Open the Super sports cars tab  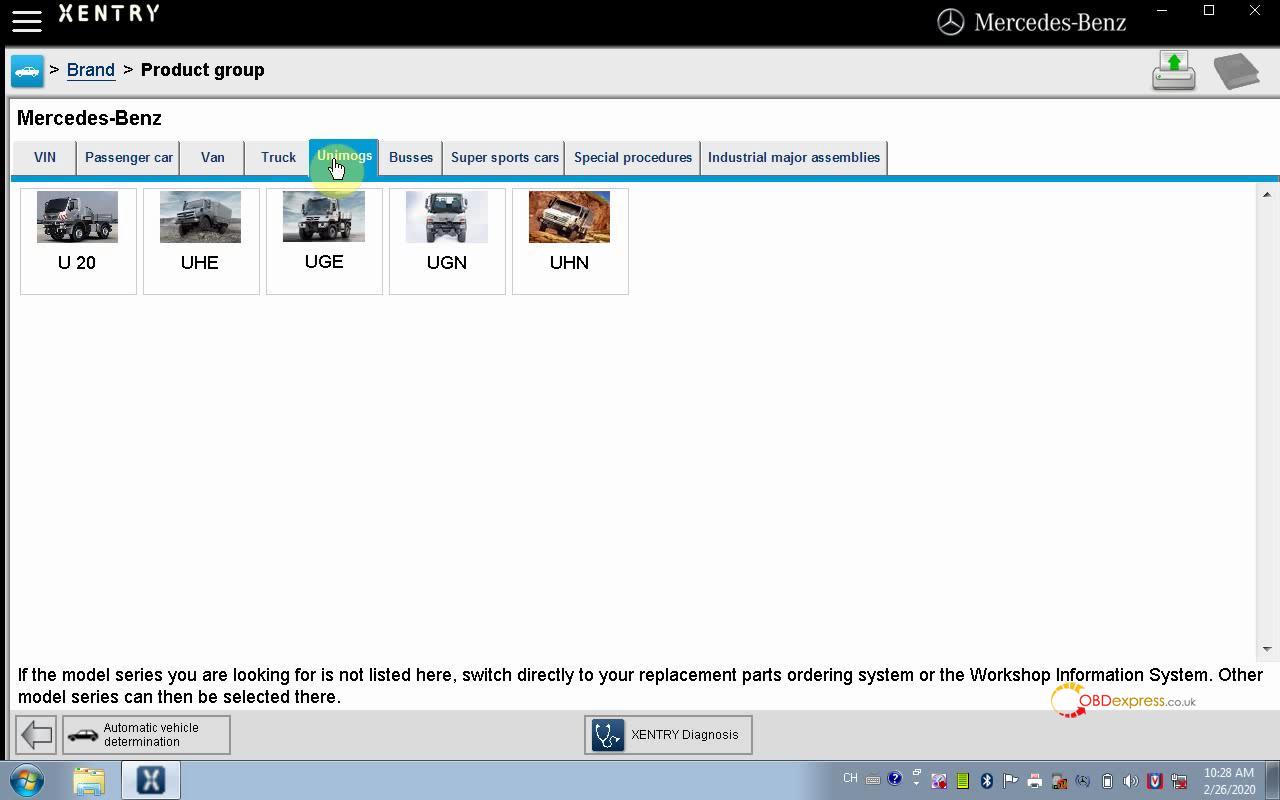(x=505, y=157)
